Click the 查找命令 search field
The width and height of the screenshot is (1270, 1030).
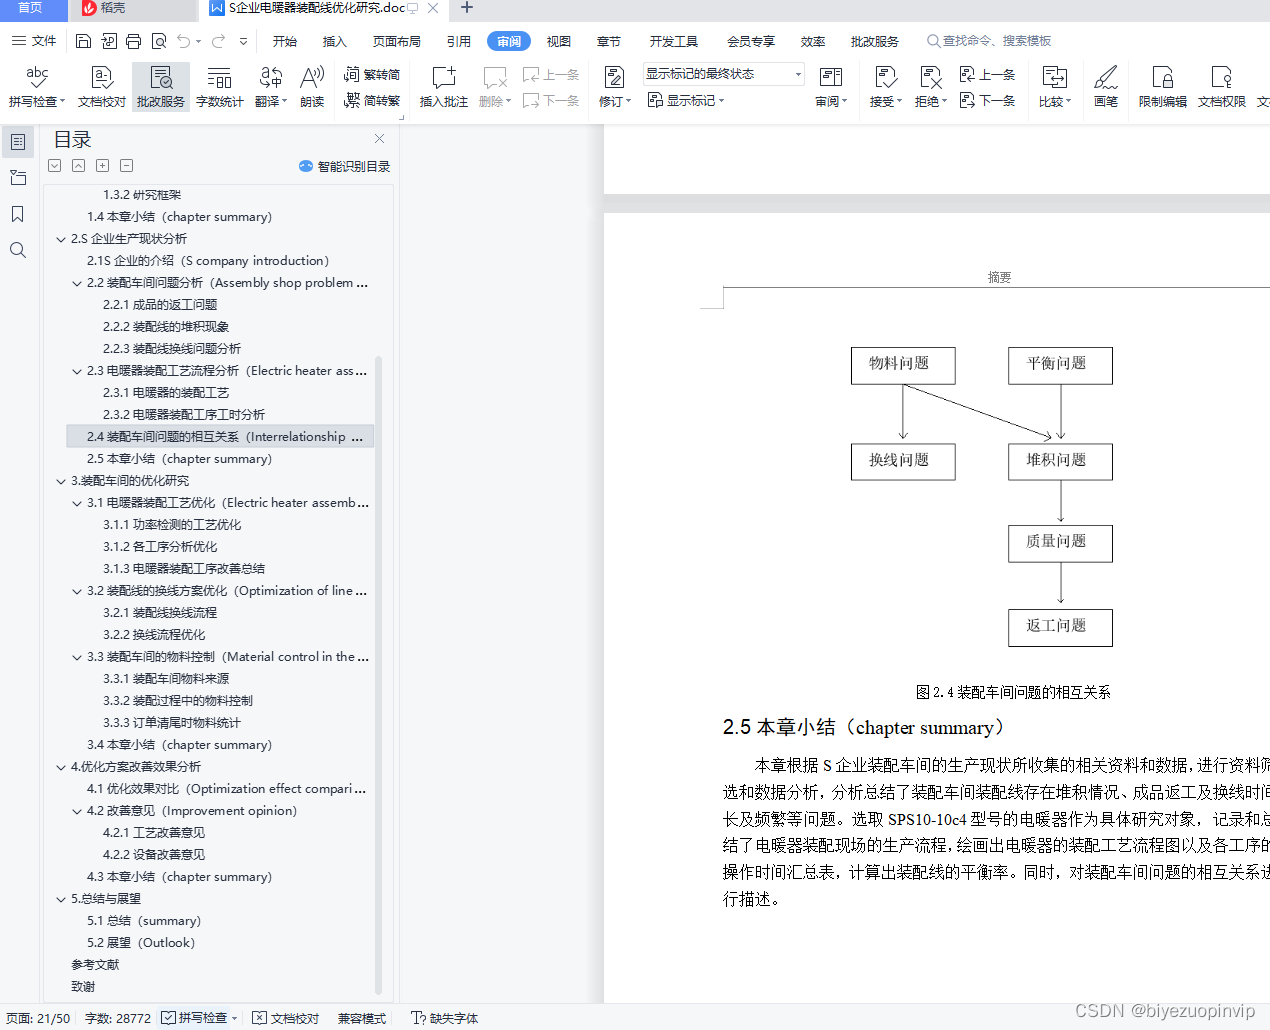990,41
